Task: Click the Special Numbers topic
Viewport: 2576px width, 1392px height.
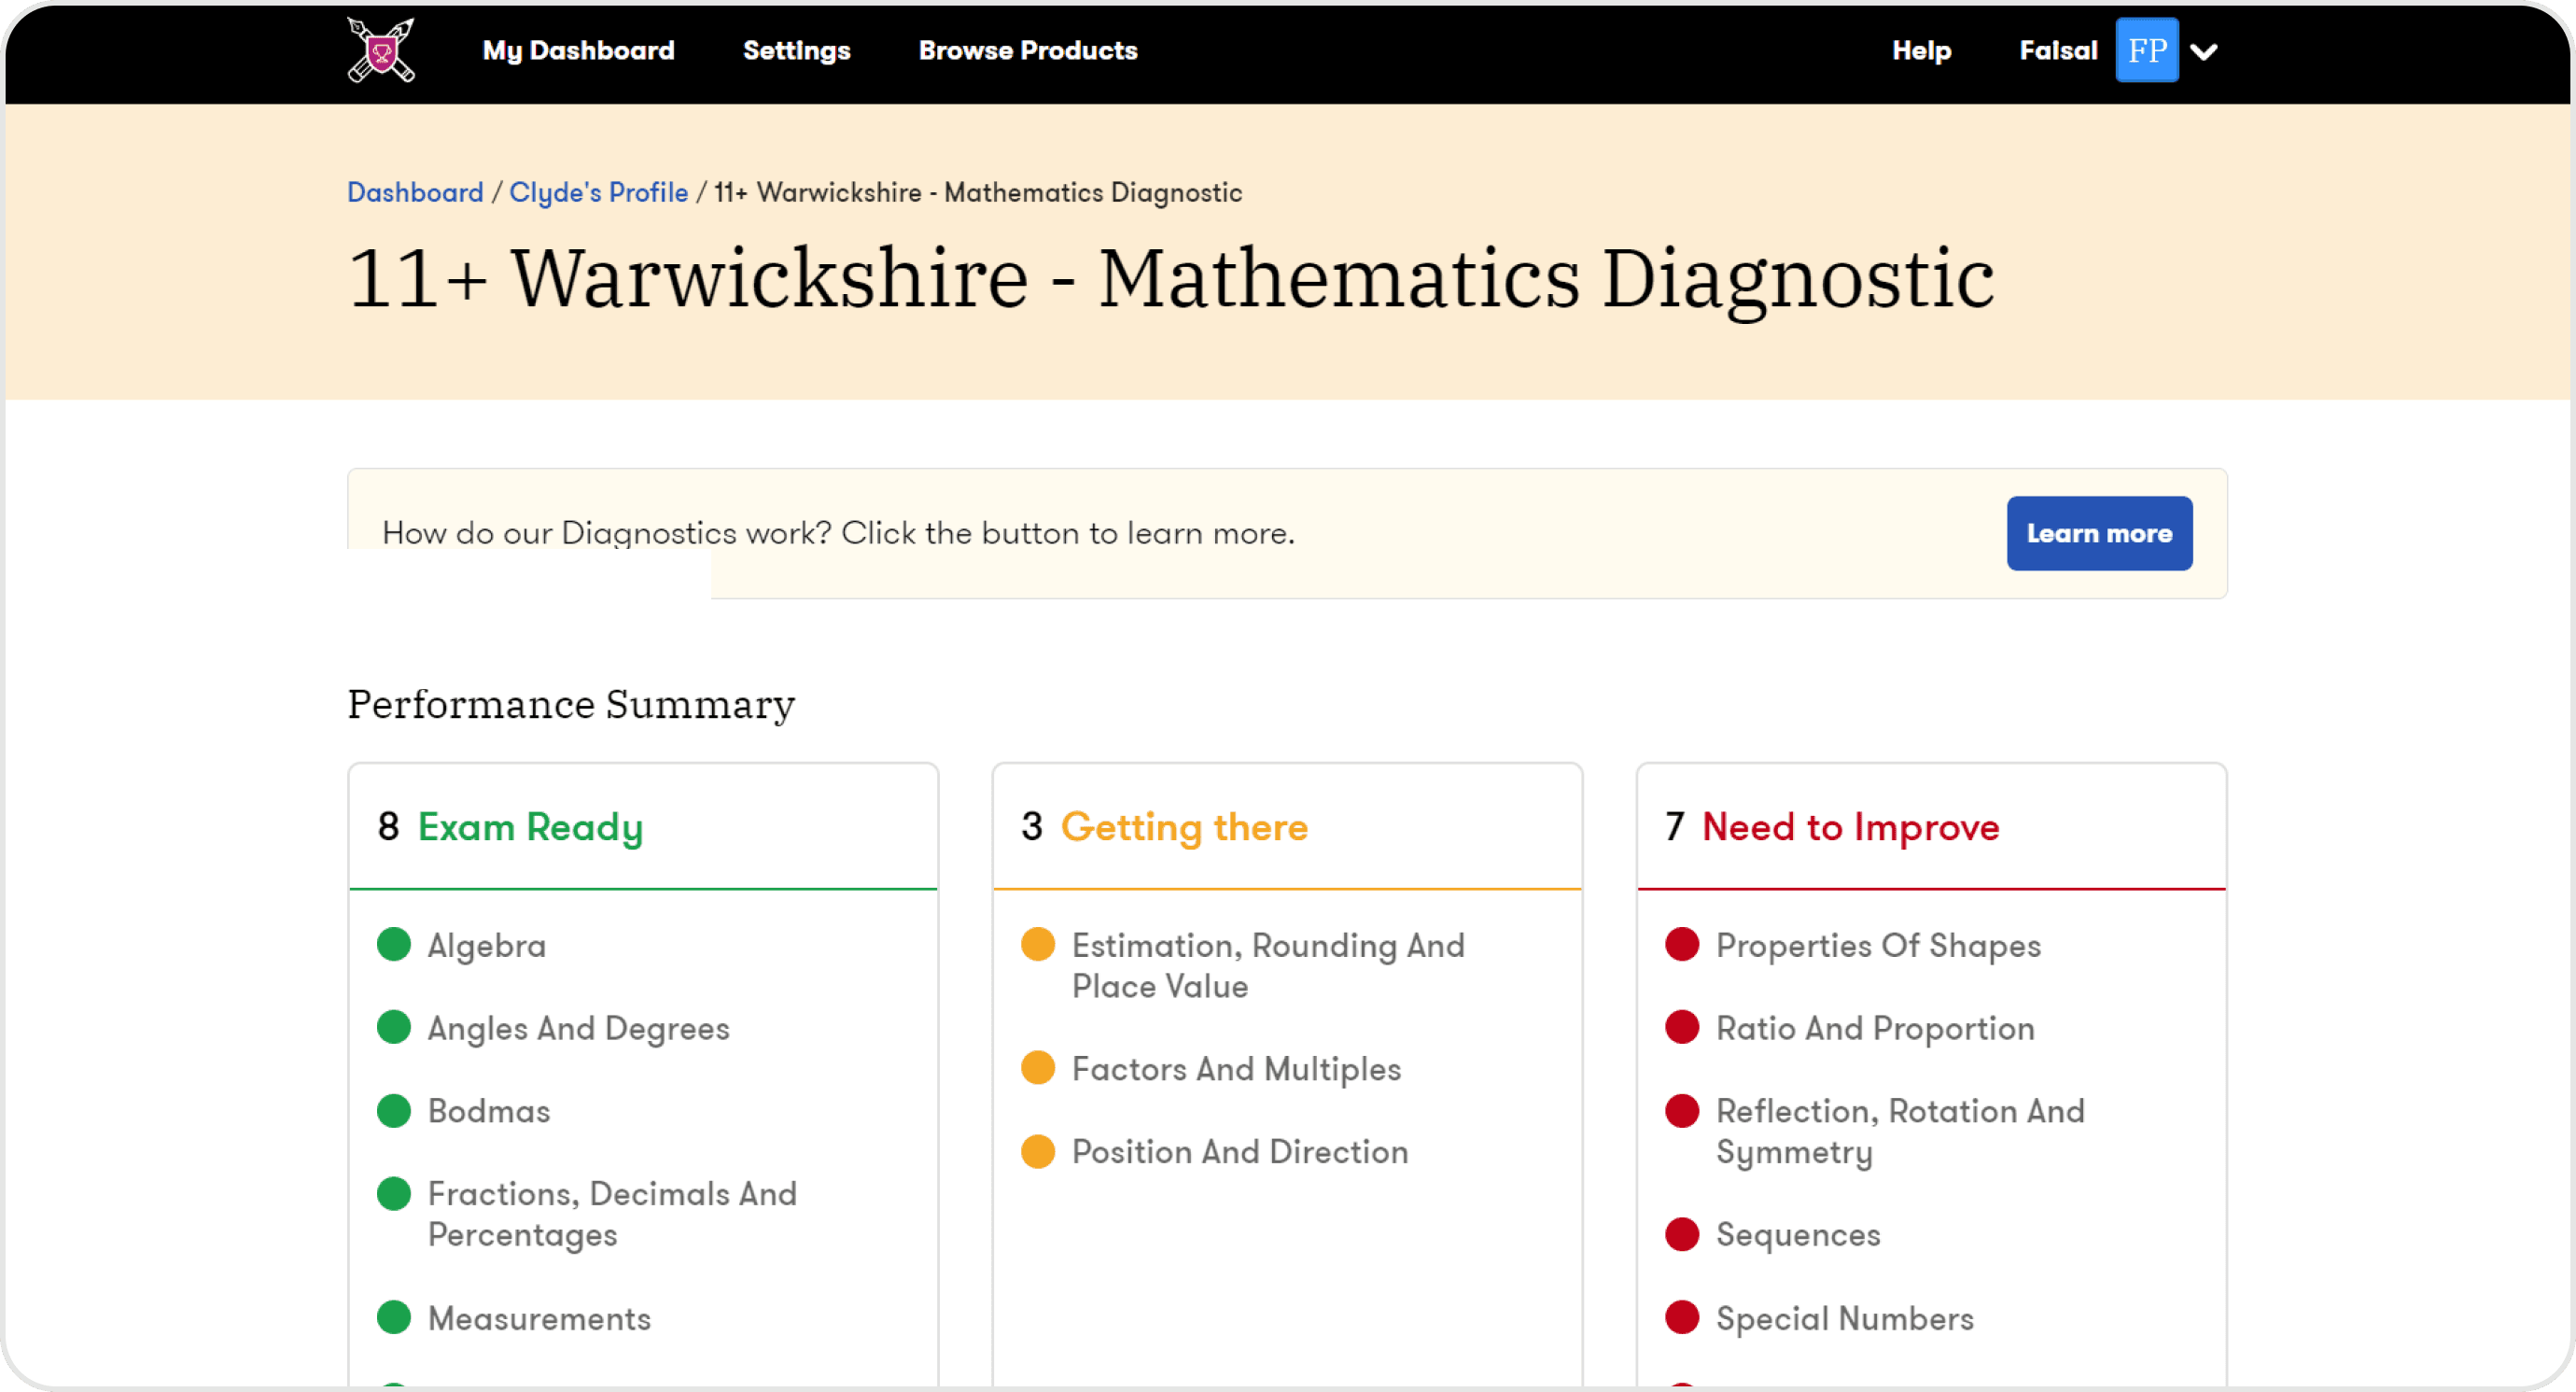Action: 1845,1319
